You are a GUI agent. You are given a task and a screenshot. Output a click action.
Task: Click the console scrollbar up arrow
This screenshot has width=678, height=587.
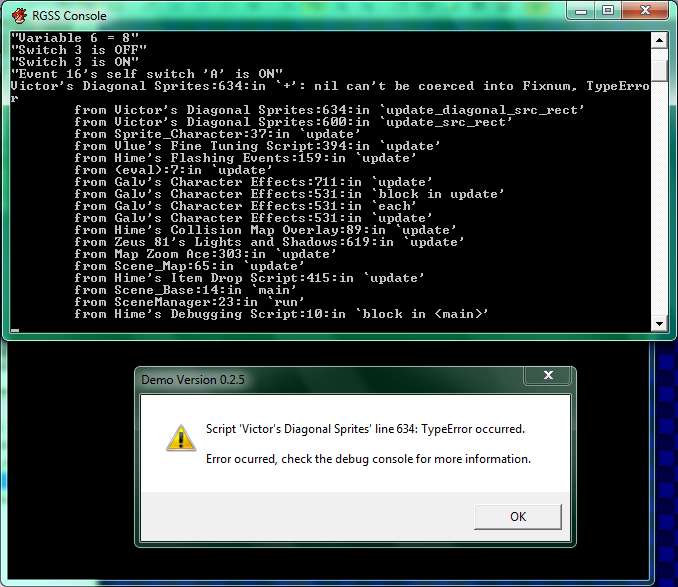659,40
